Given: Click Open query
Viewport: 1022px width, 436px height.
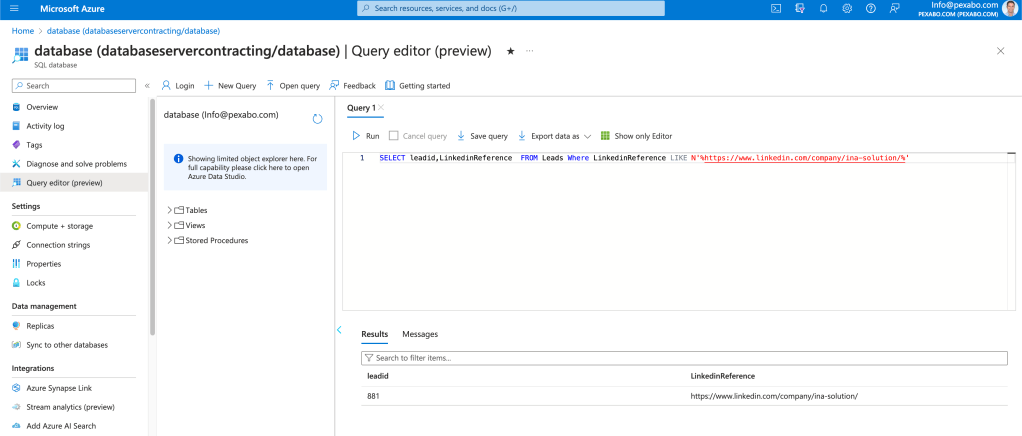Looking at the screenshot, I should tap(293, 85).
